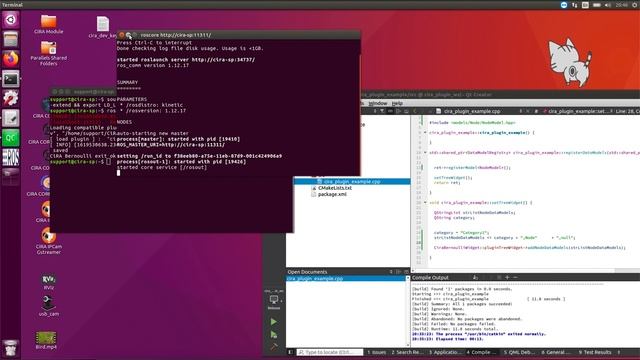Click the ROS icon in the launcher
Image resolution: width=640 pixels, height=360 pixels.
[11, 158]
